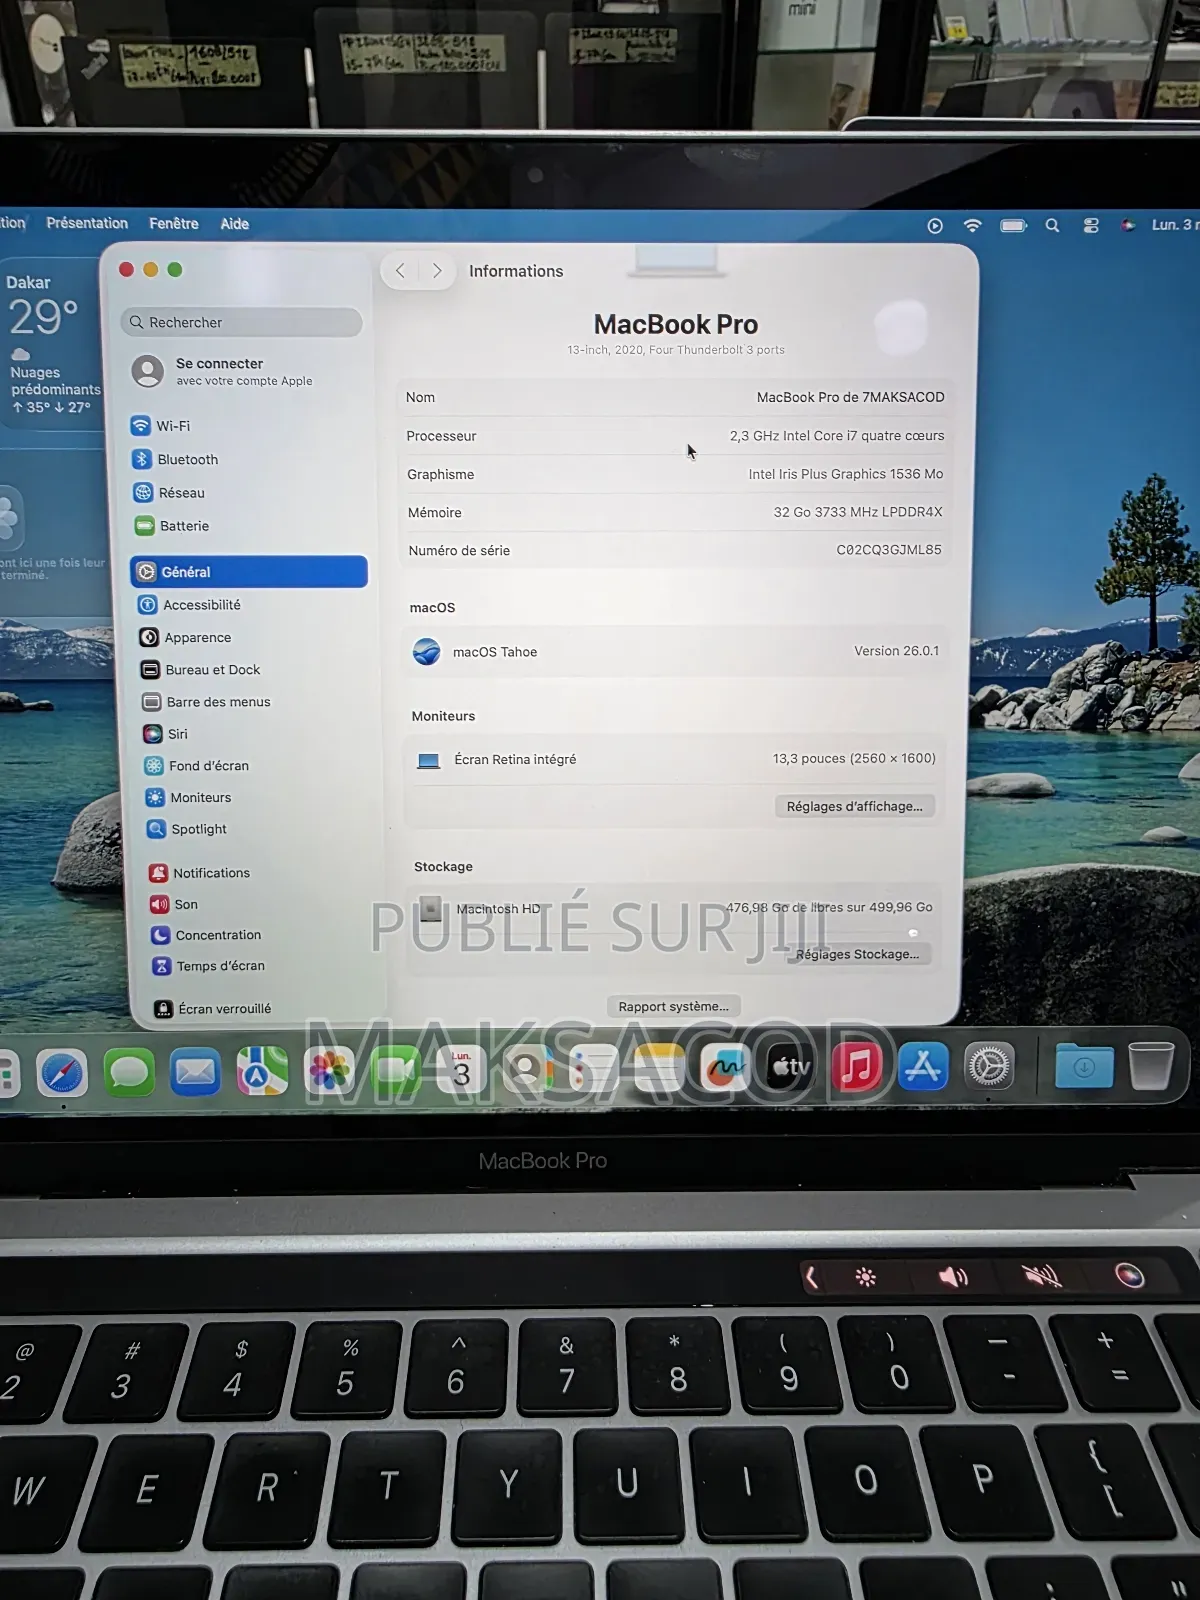This screenshot has height=1600, width=1200.
Task: Open Trash in the Dock
Action: click(1151, 1066)
